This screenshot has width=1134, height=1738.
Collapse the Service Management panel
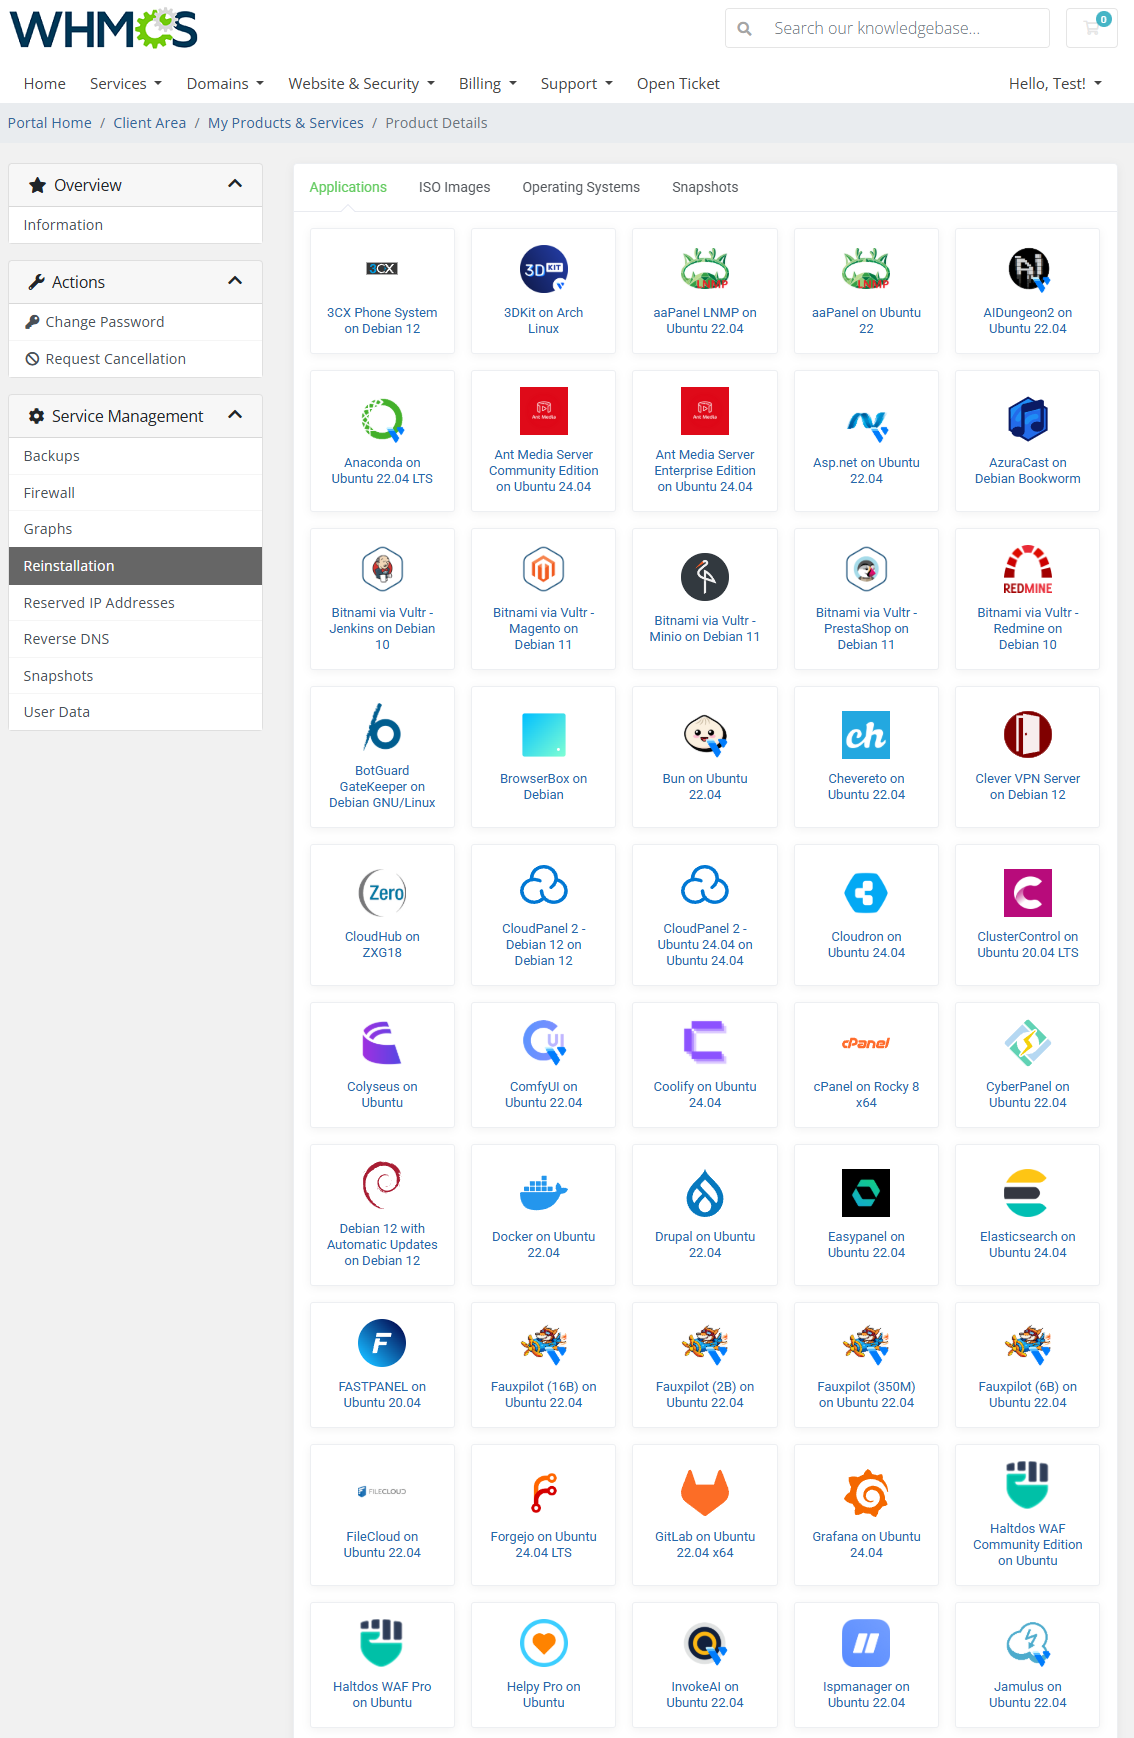235,415
